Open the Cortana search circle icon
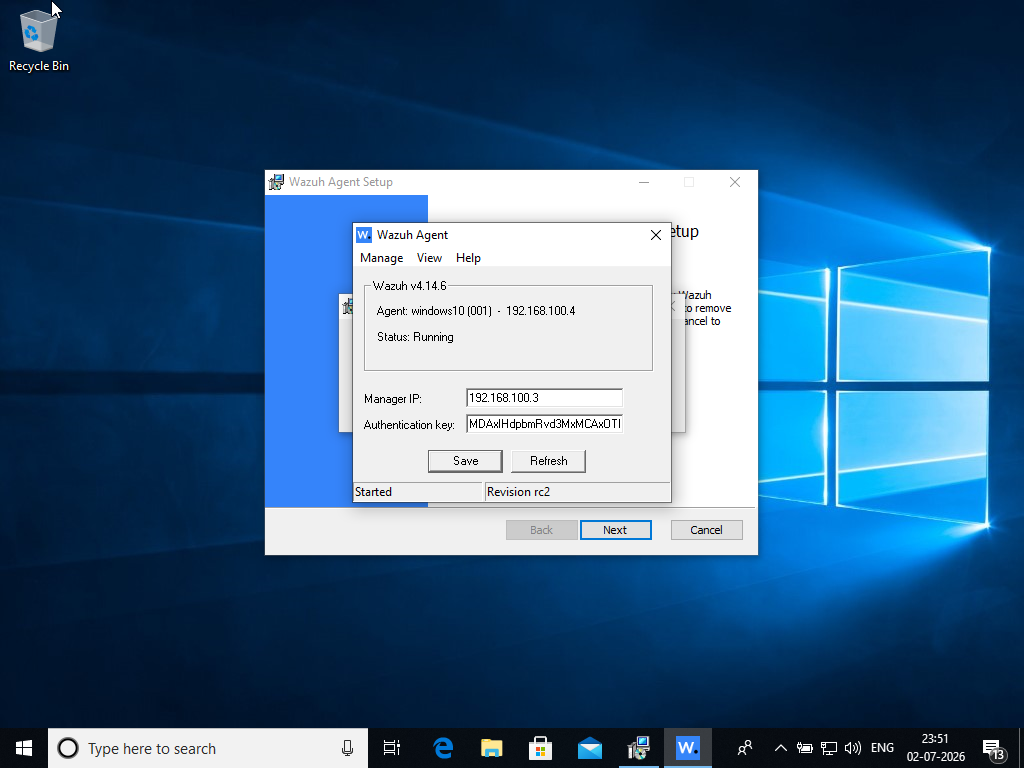Screen dimensions: 1024x768 pyautogui.click(x=68, y=748)
